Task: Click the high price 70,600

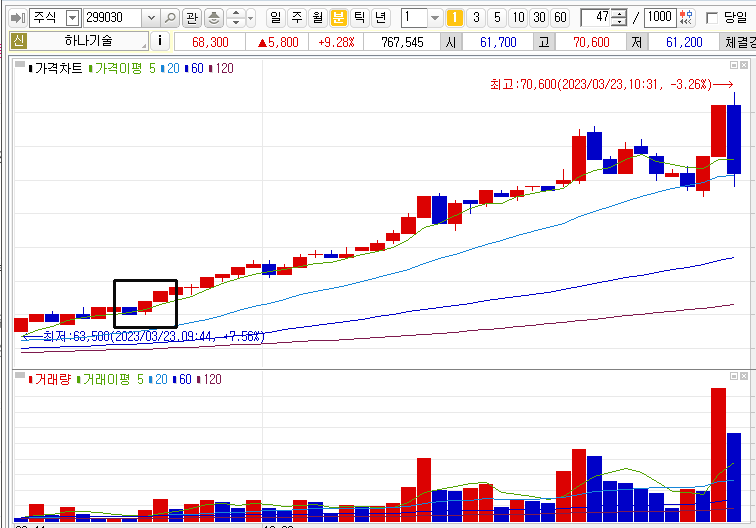Action: [x=592, y=42]
